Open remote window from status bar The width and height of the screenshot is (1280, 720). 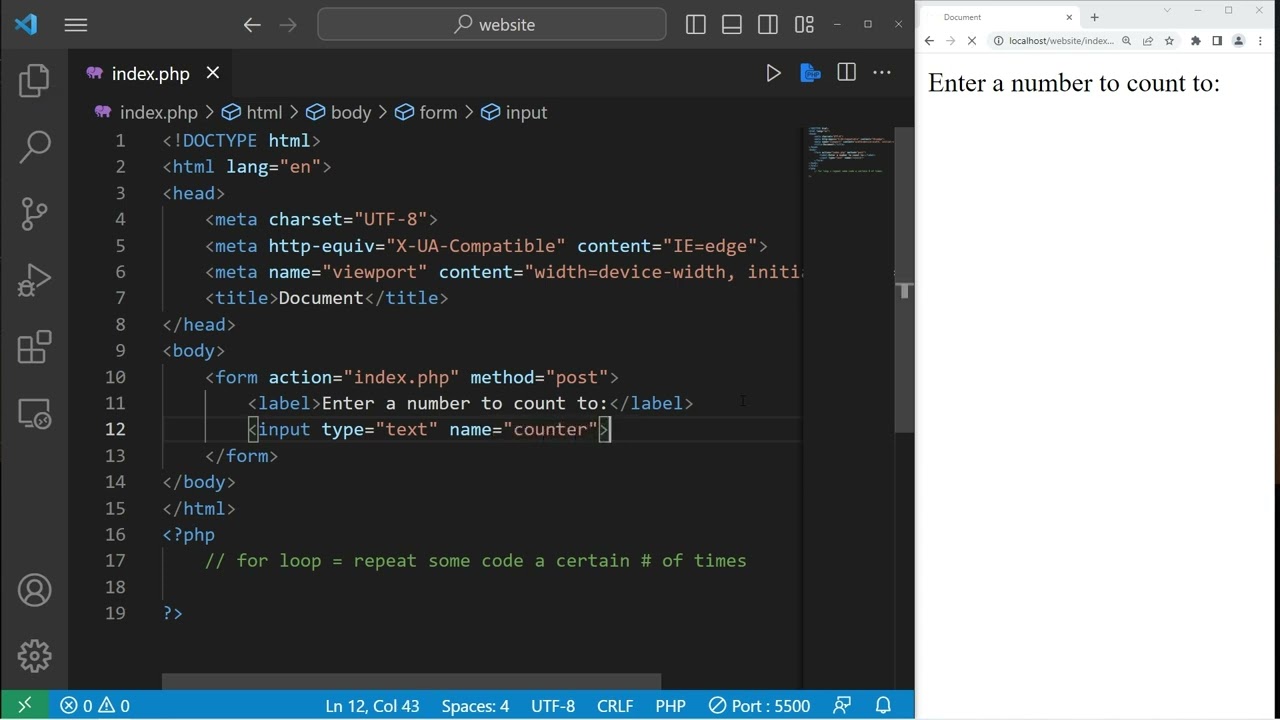coord(24,706)
